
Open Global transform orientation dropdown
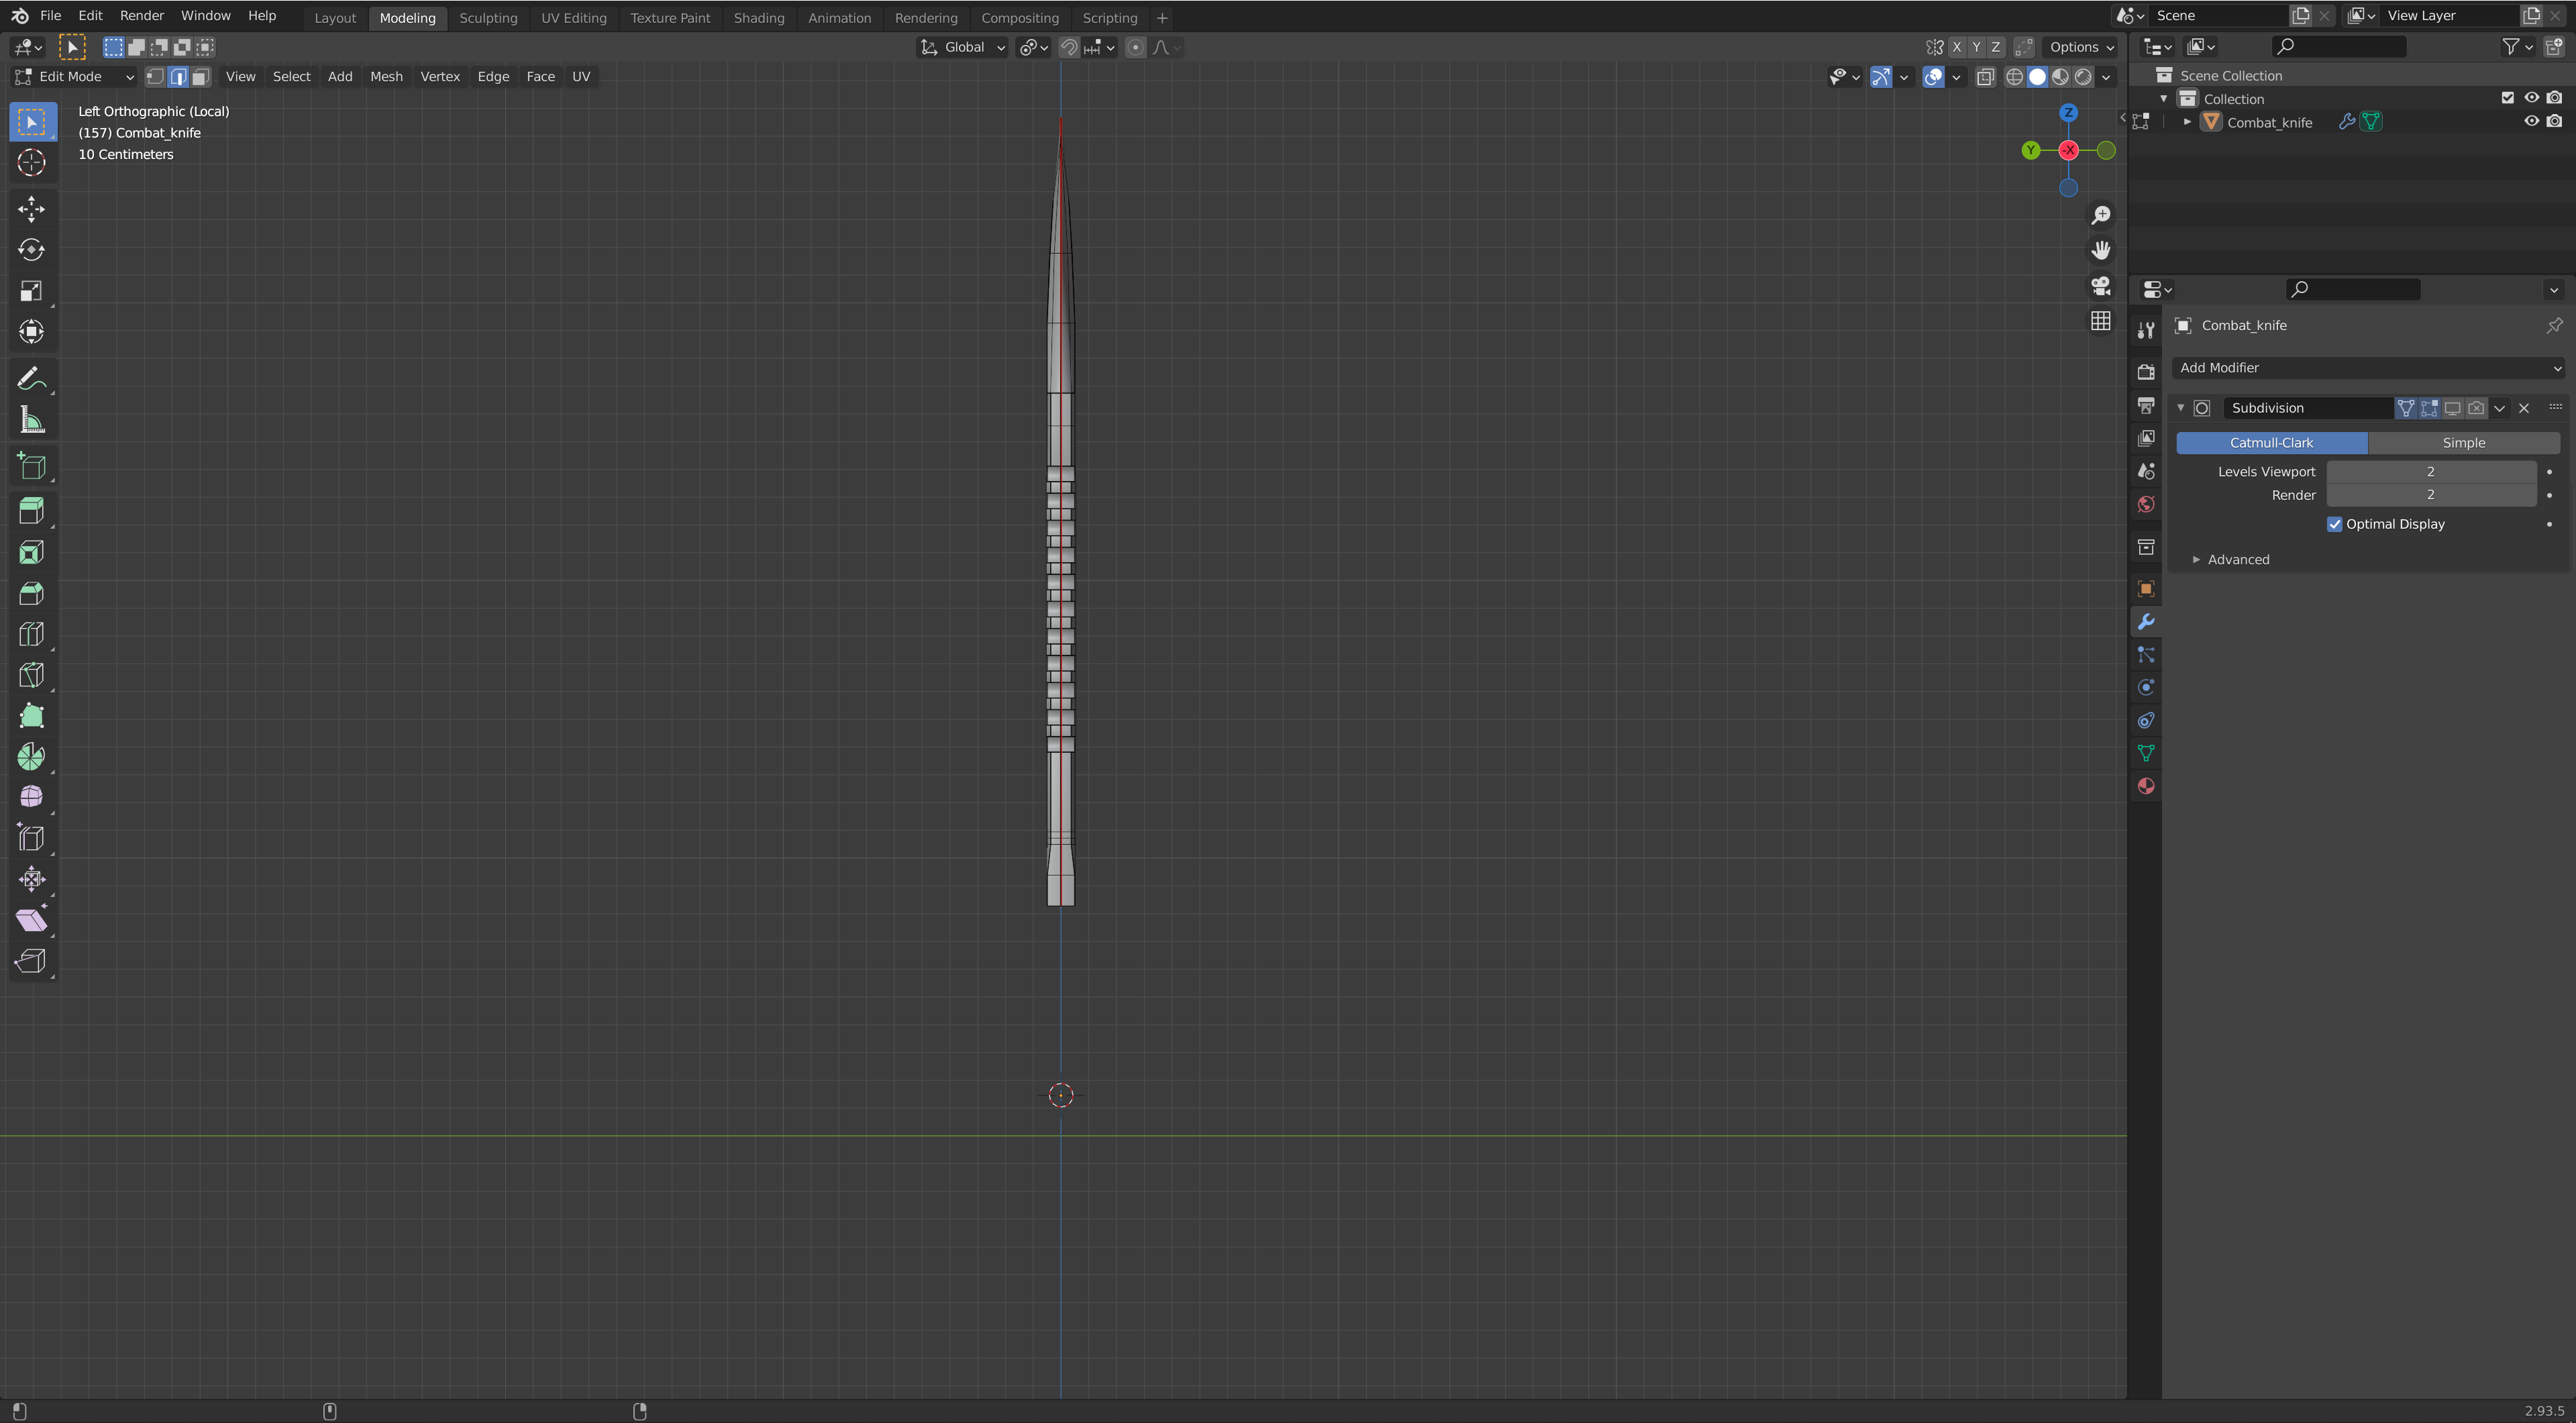click(962, 47)
